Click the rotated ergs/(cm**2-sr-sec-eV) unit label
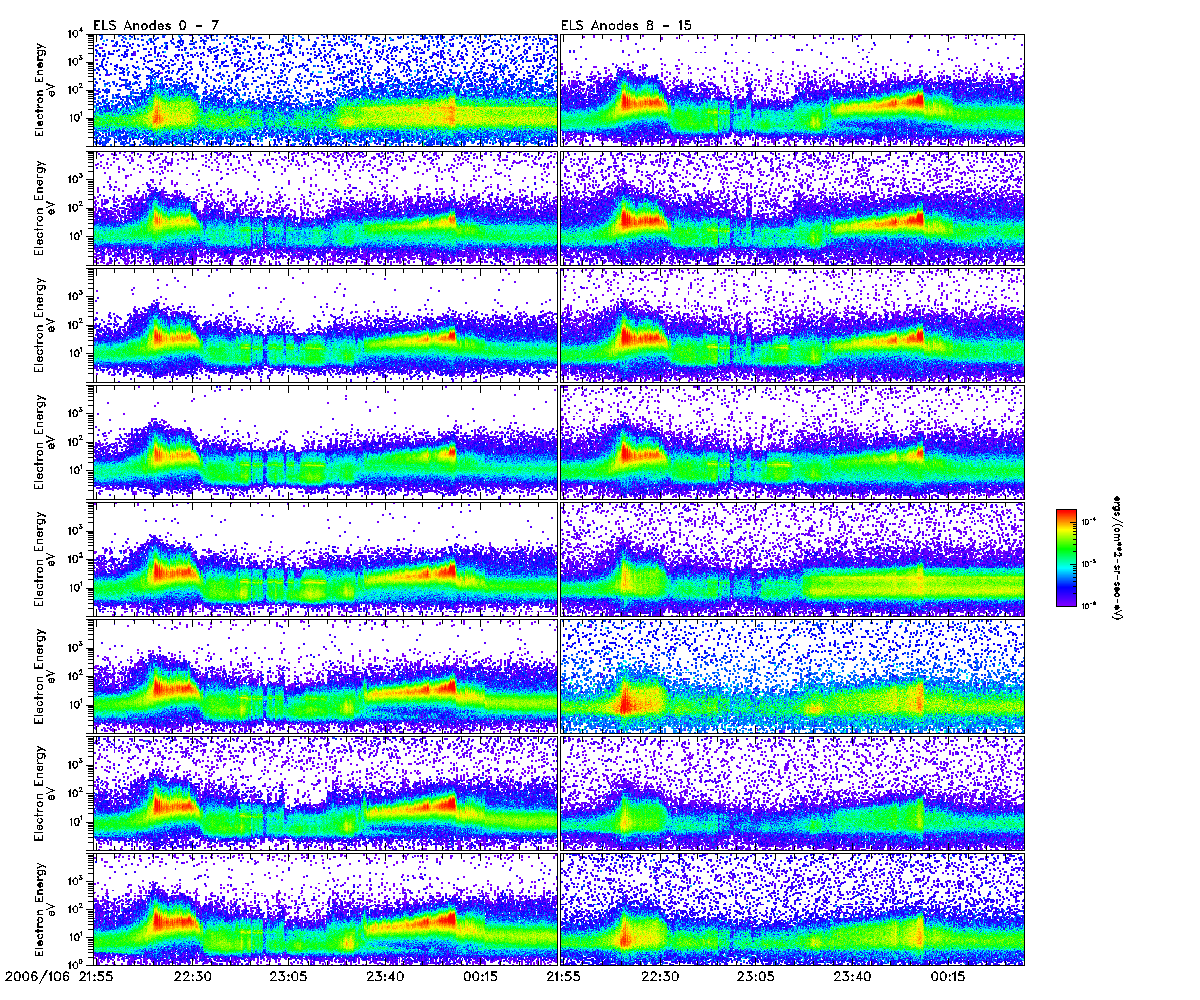This screenshot has width=1200, height=1000. (x=1116, y=557)
